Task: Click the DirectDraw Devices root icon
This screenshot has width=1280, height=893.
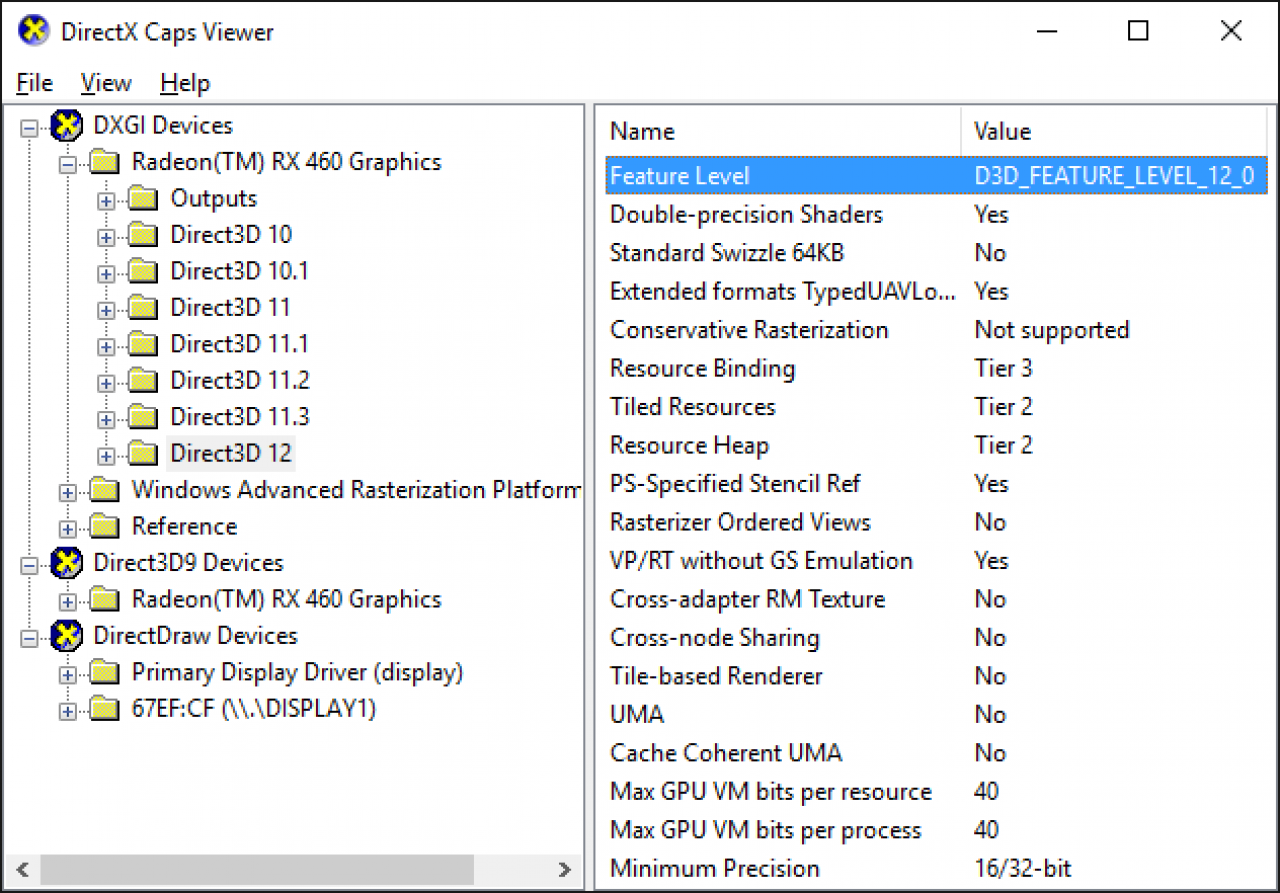Action: pyautogui.click(x=65, y=636)
